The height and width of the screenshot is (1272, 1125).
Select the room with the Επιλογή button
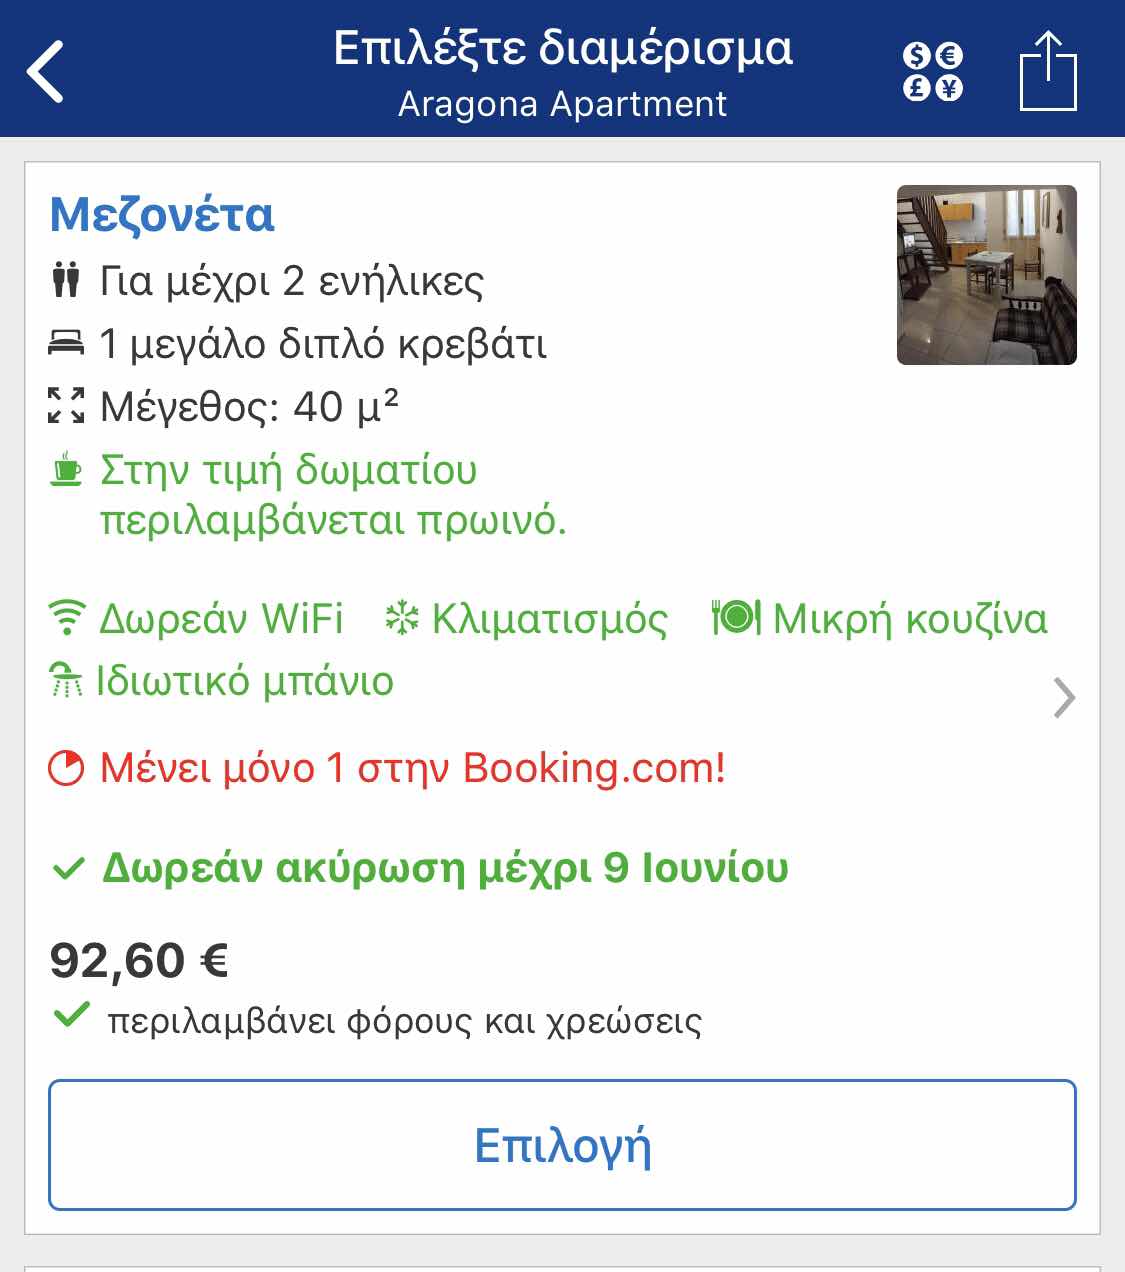(x=562, y=1145)
